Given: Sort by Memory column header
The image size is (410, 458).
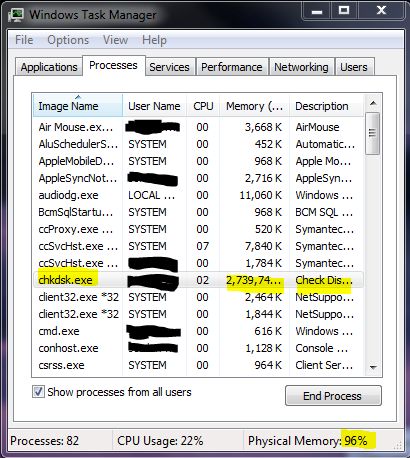Looking at the screenshot, I should click(x=254, y=106).
